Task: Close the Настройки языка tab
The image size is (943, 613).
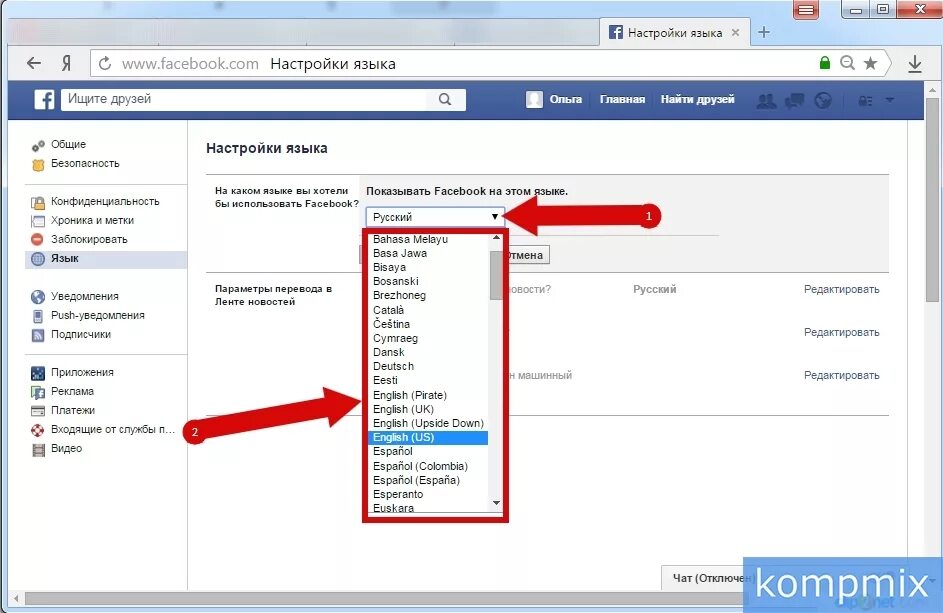Action: (x=736, y=32)
